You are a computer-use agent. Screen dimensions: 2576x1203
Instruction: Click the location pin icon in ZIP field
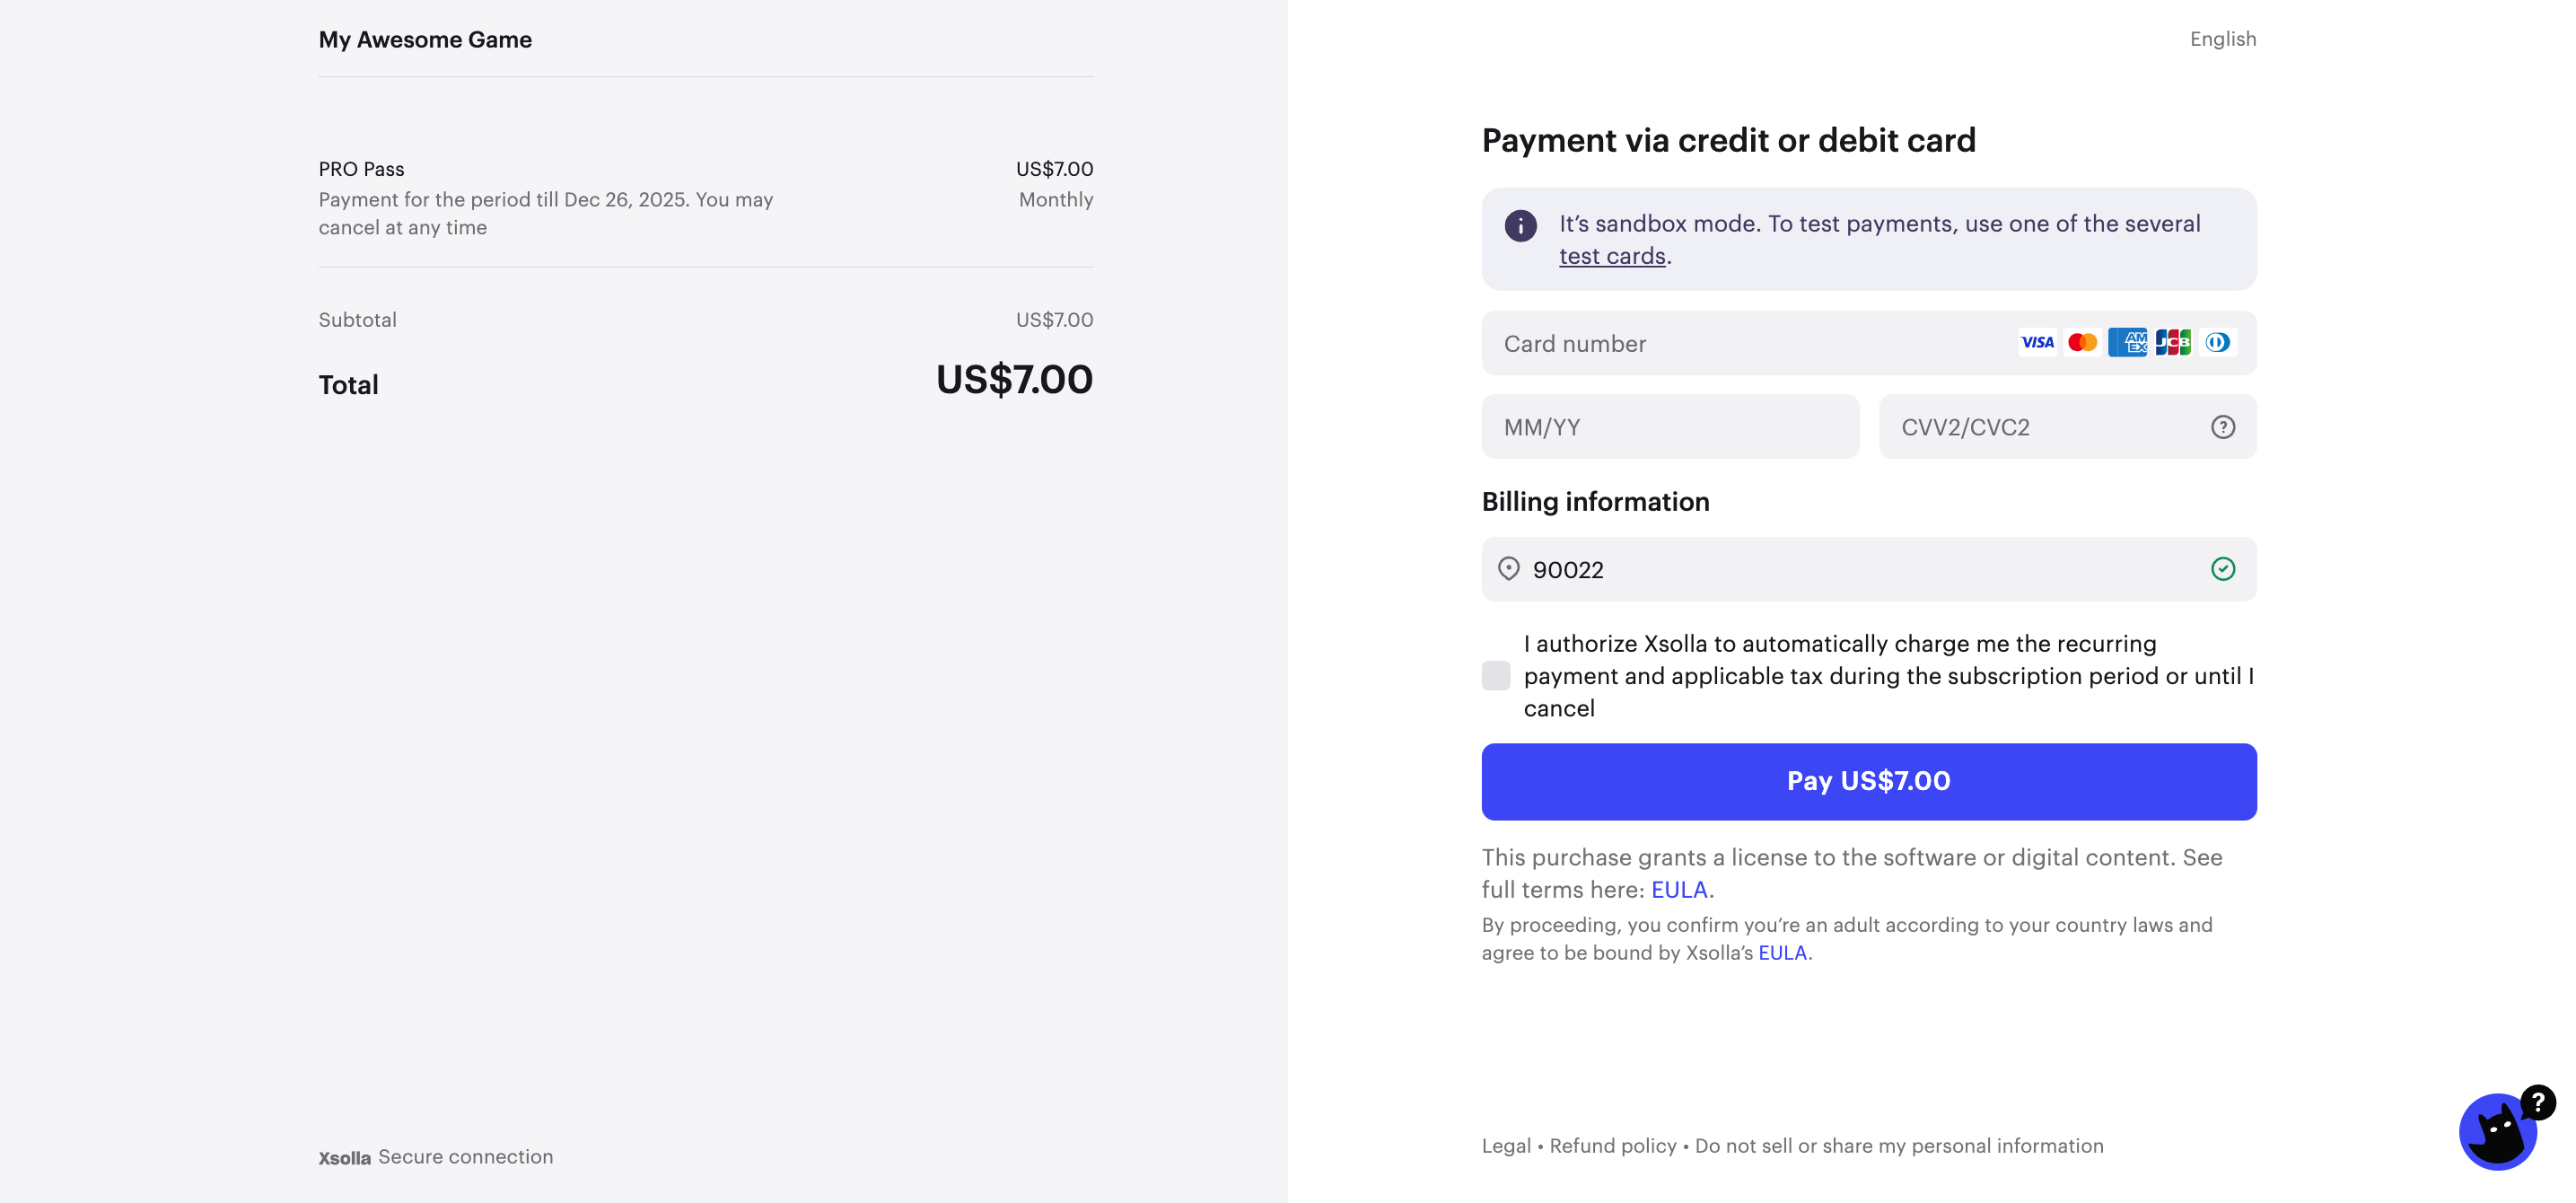pyautogui.click(x=1508, y=569)
